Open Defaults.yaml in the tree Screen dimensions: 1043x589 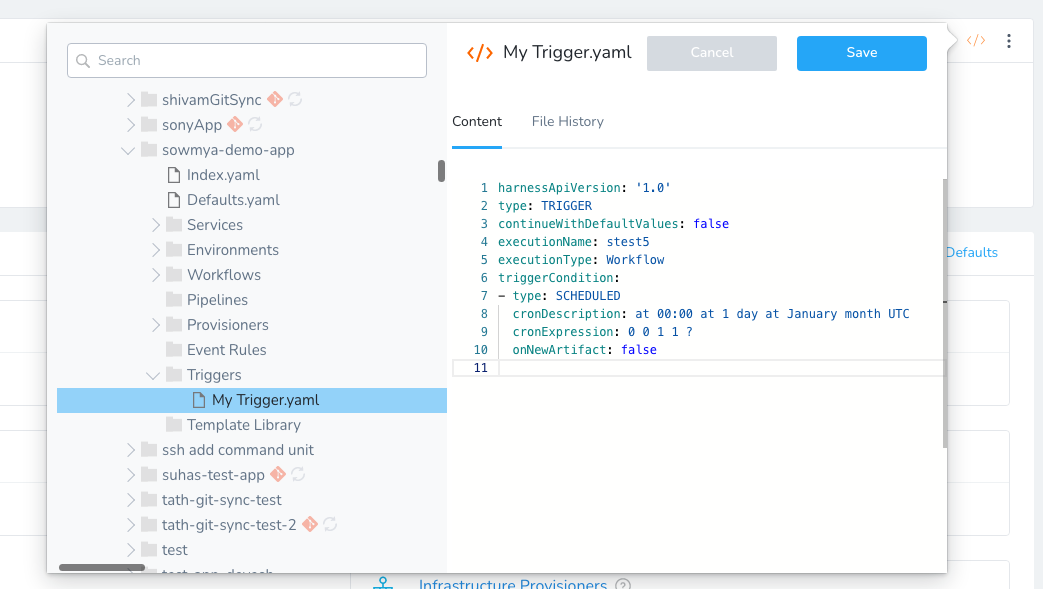click(x=233, y=200)
